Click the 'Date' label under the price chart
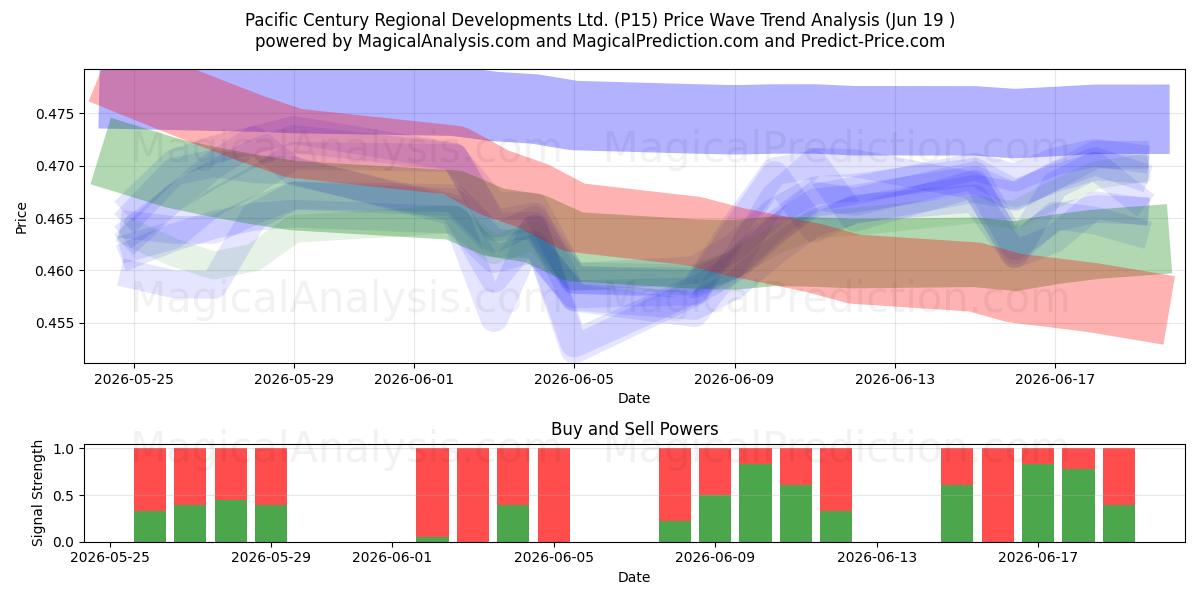Viewport: 1200px width, 600px height. [634, 398]
